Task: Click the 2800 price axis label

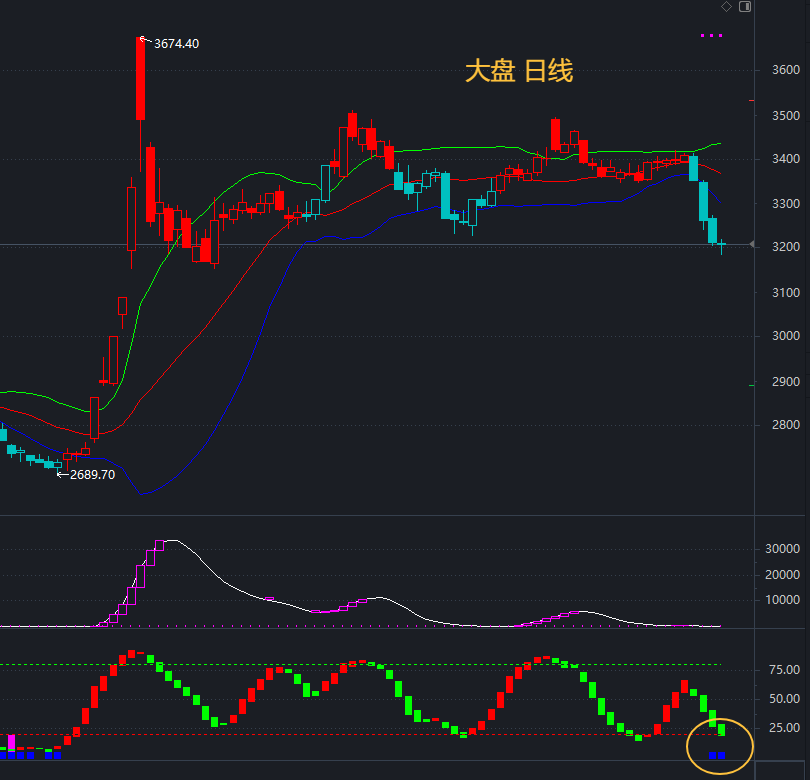Action: tap(786, 425)
